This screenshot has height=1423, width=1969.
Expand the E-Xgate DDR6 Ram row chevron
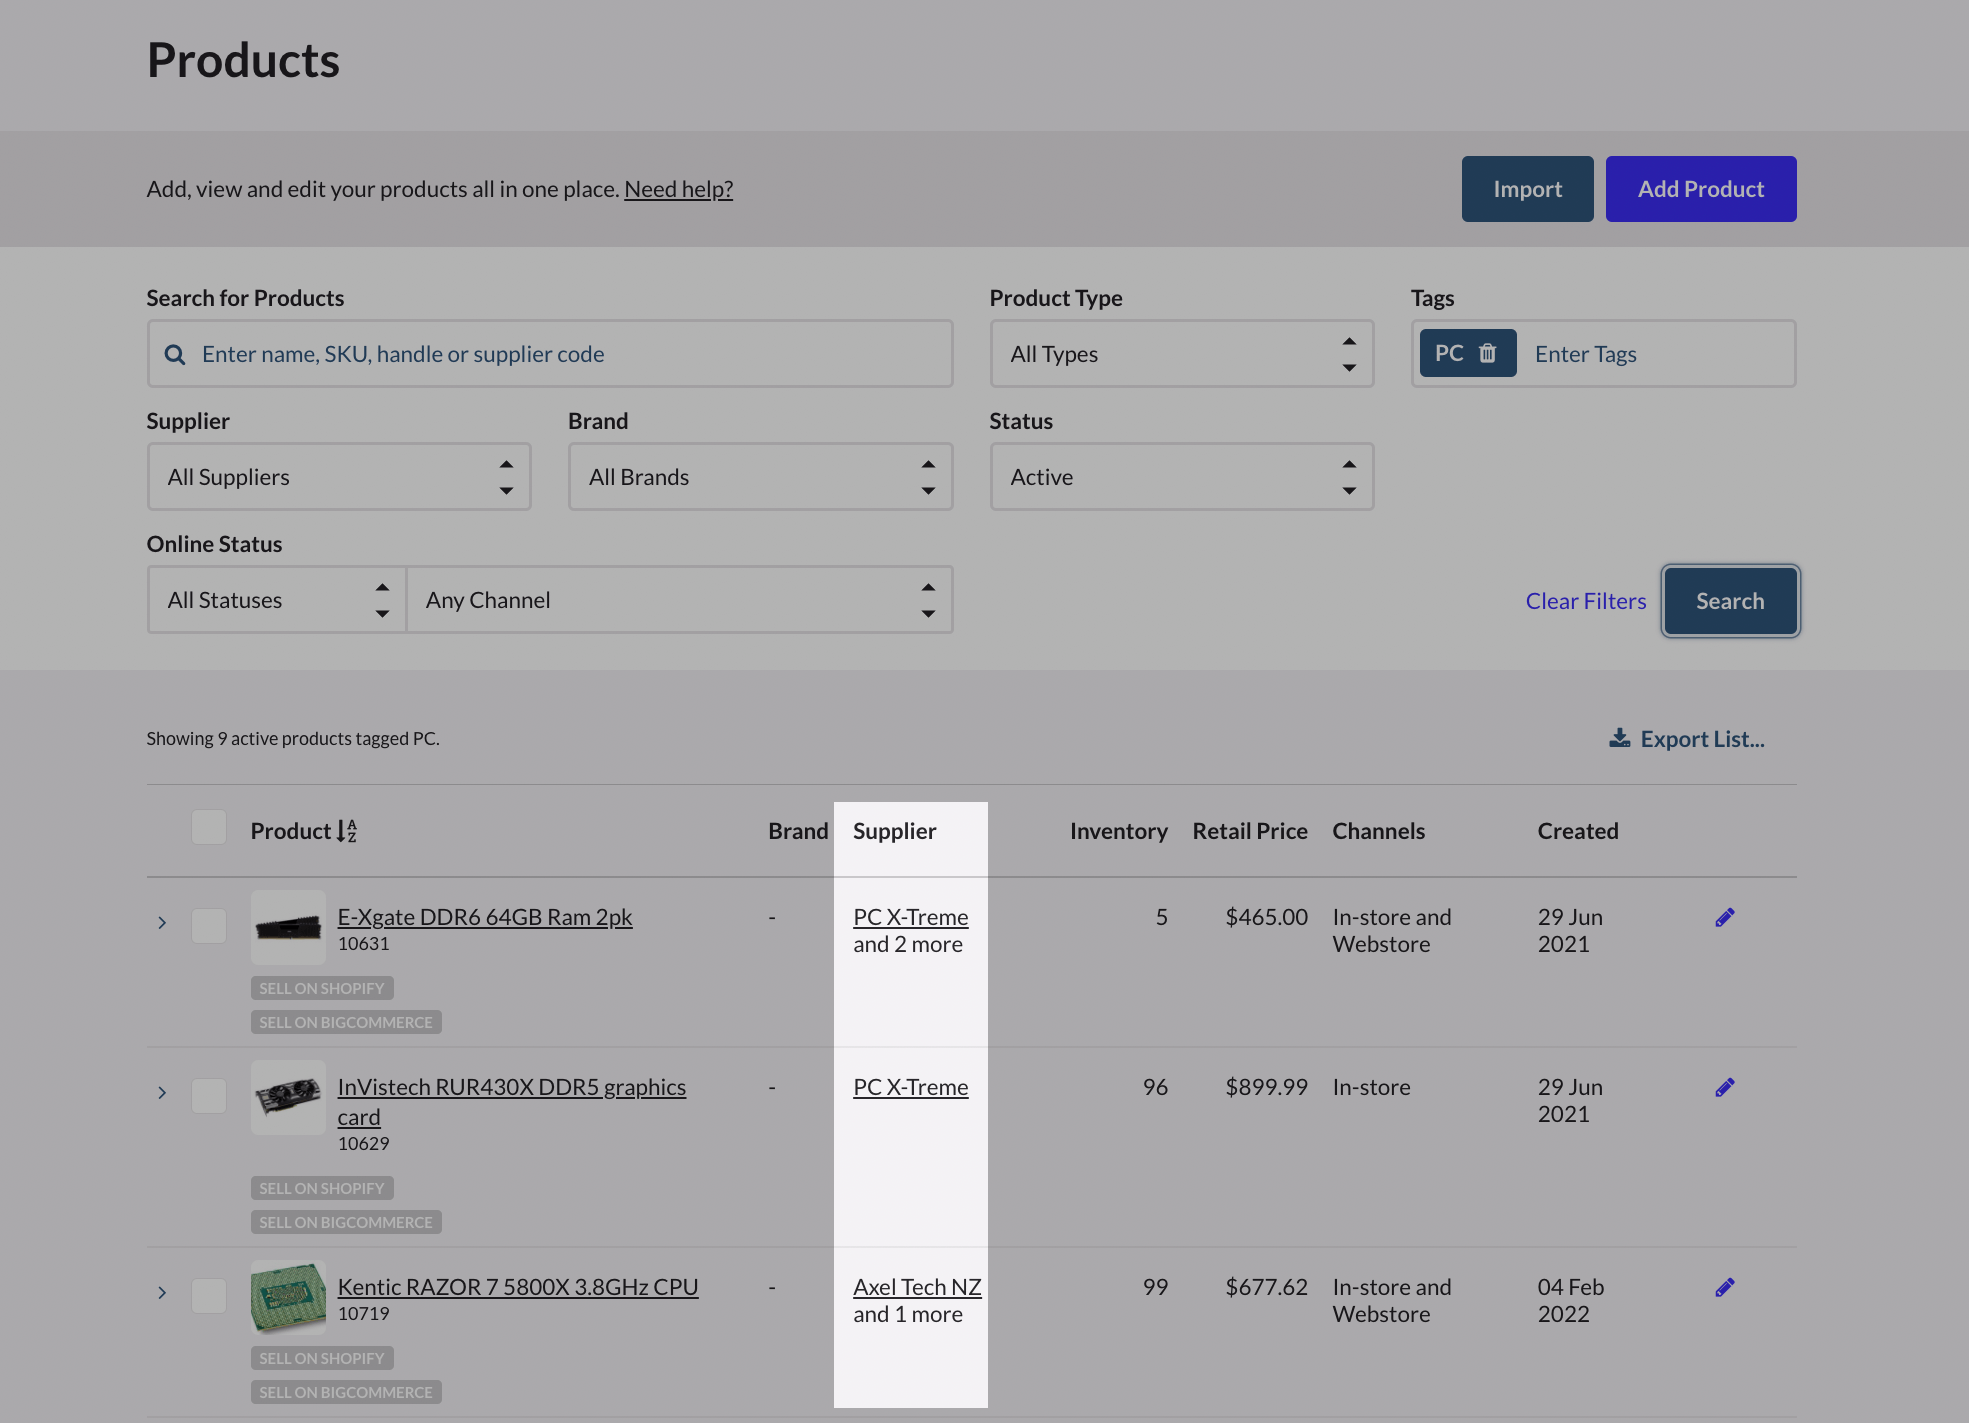(x=162, y=922)
